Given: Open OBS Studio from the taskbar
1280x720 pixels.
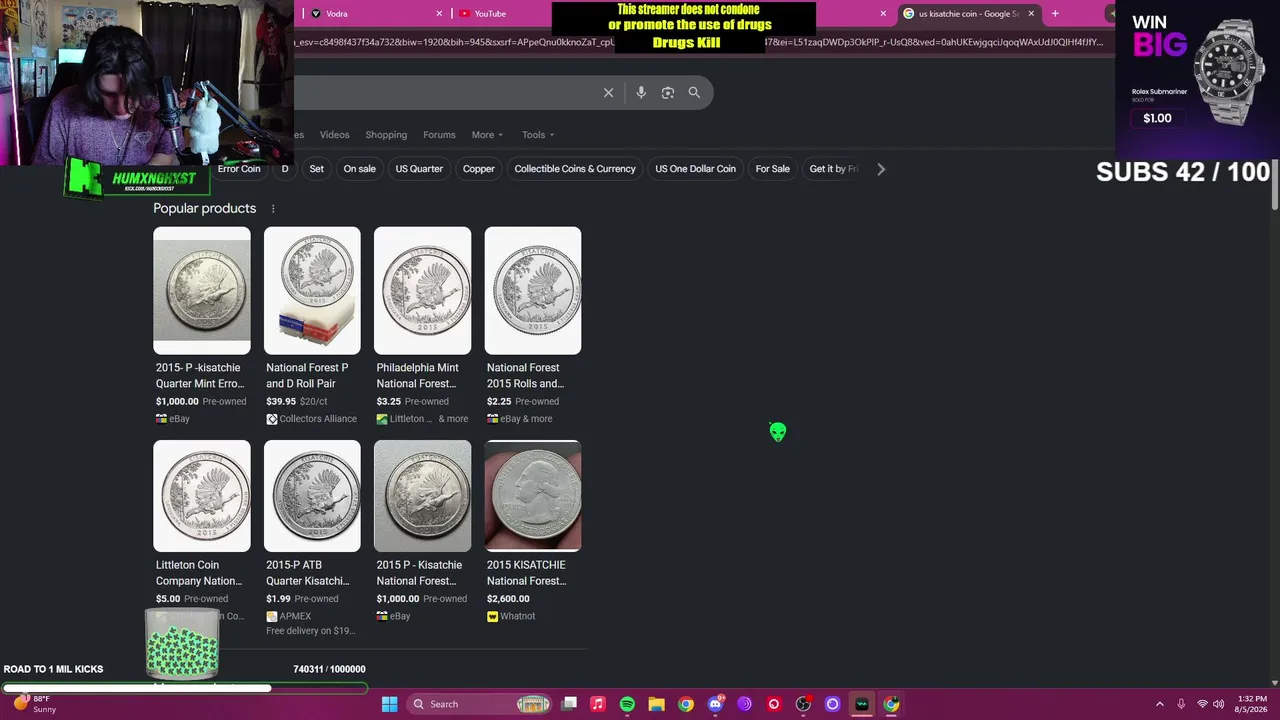Looking at the screenshot, I should point(803,704).
